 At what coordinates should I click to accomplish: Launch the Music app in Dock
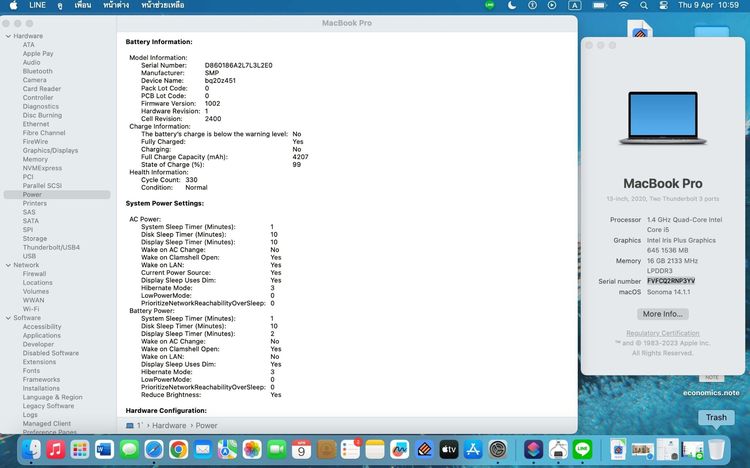[x=55, y=450]
